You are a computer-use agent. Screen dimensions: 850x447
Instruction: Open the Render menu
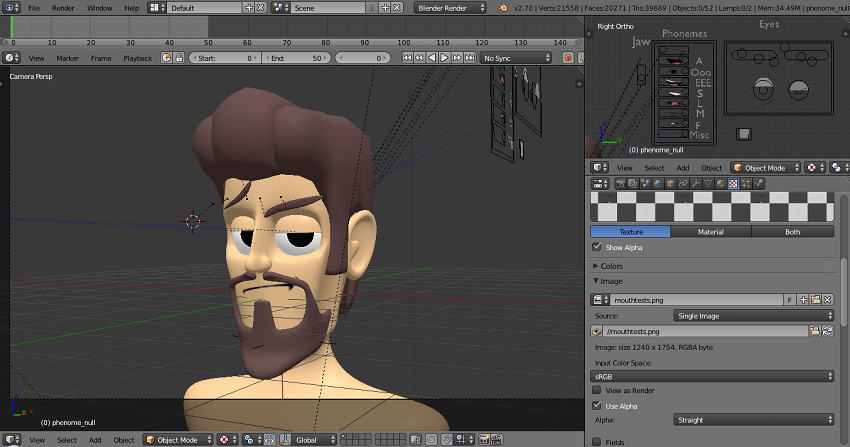(x=63, y=8)
